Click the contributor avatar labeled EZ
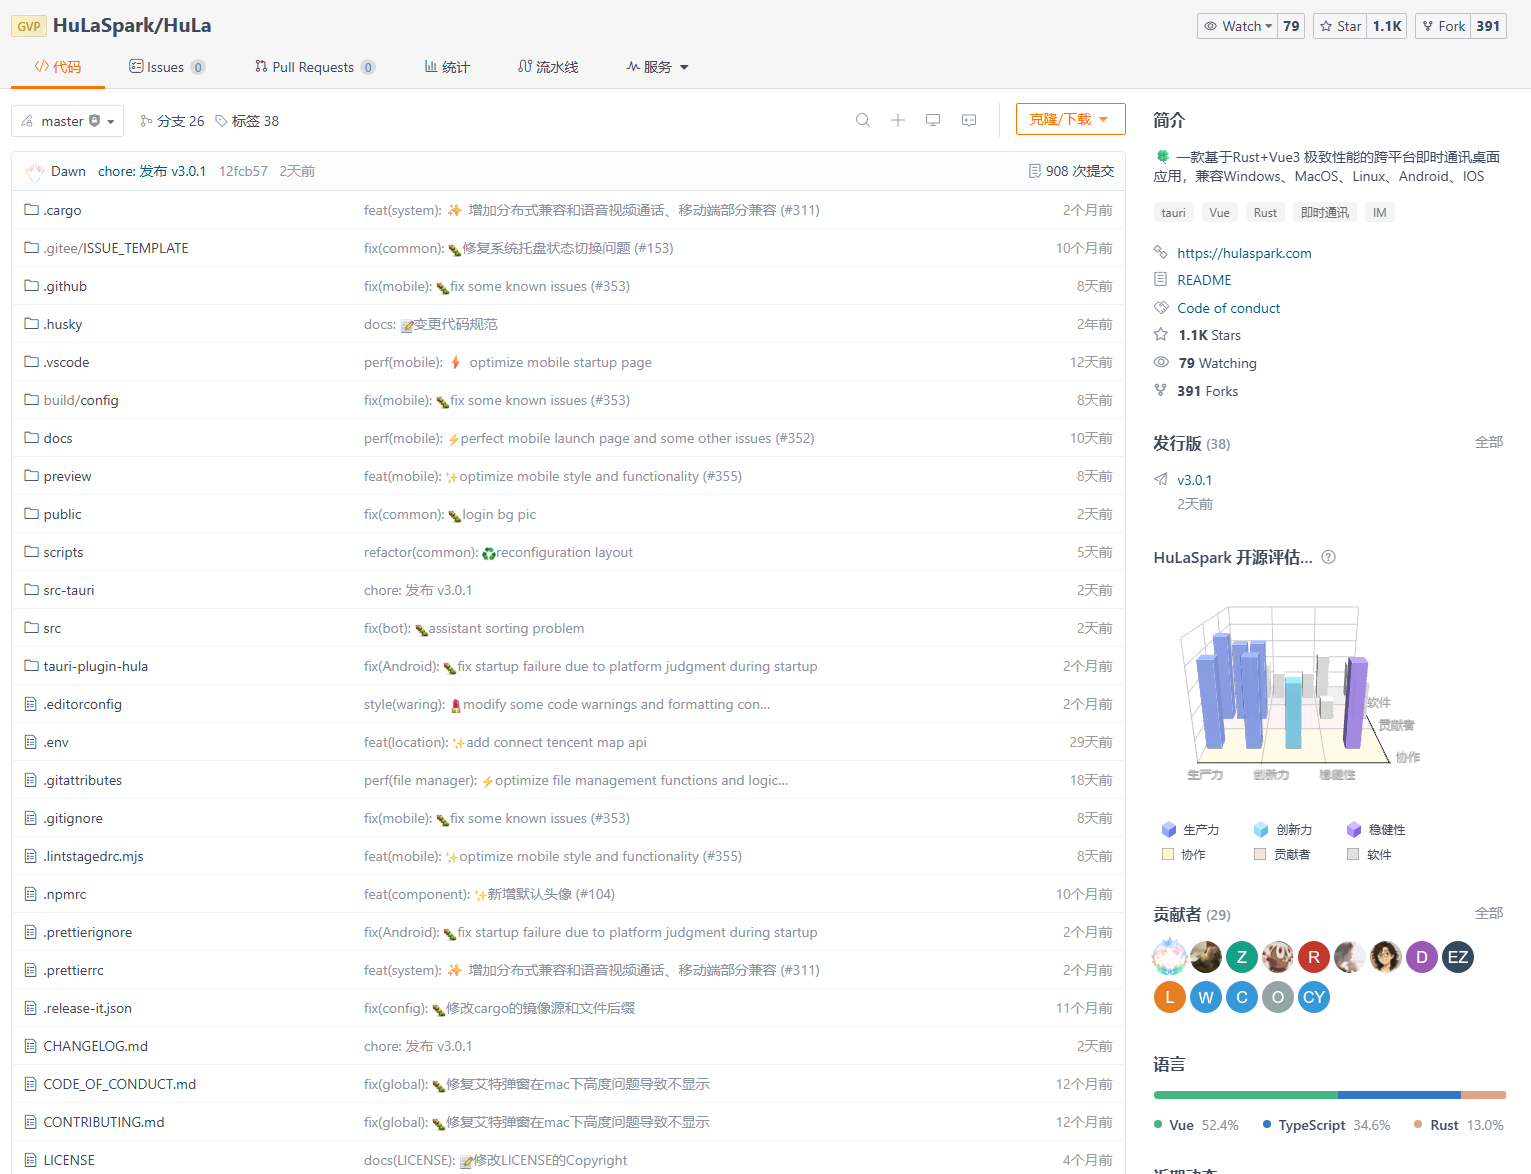 pyautogui.click(x=1458, y=957)
